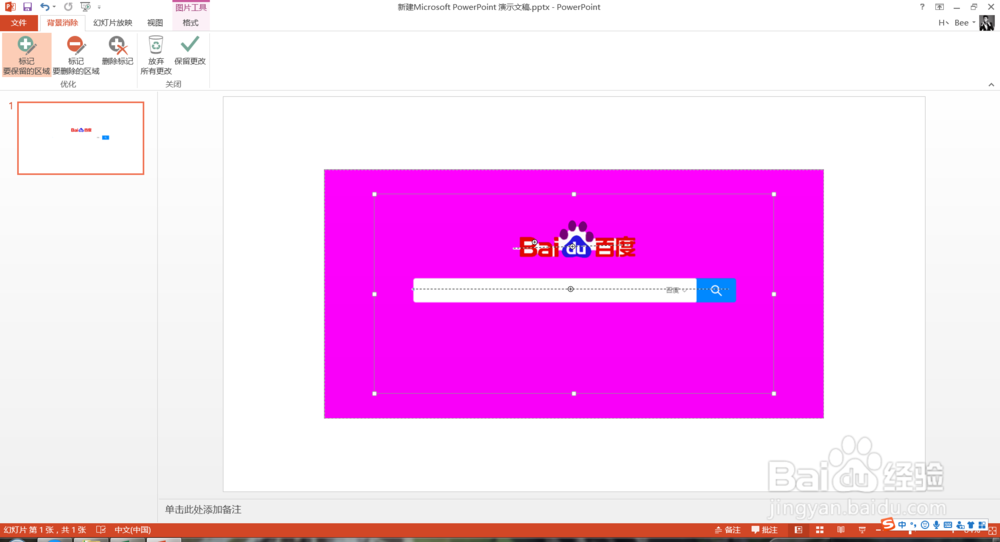Open the Sogou skin (shirt) icon

click(x=971, y=525)
